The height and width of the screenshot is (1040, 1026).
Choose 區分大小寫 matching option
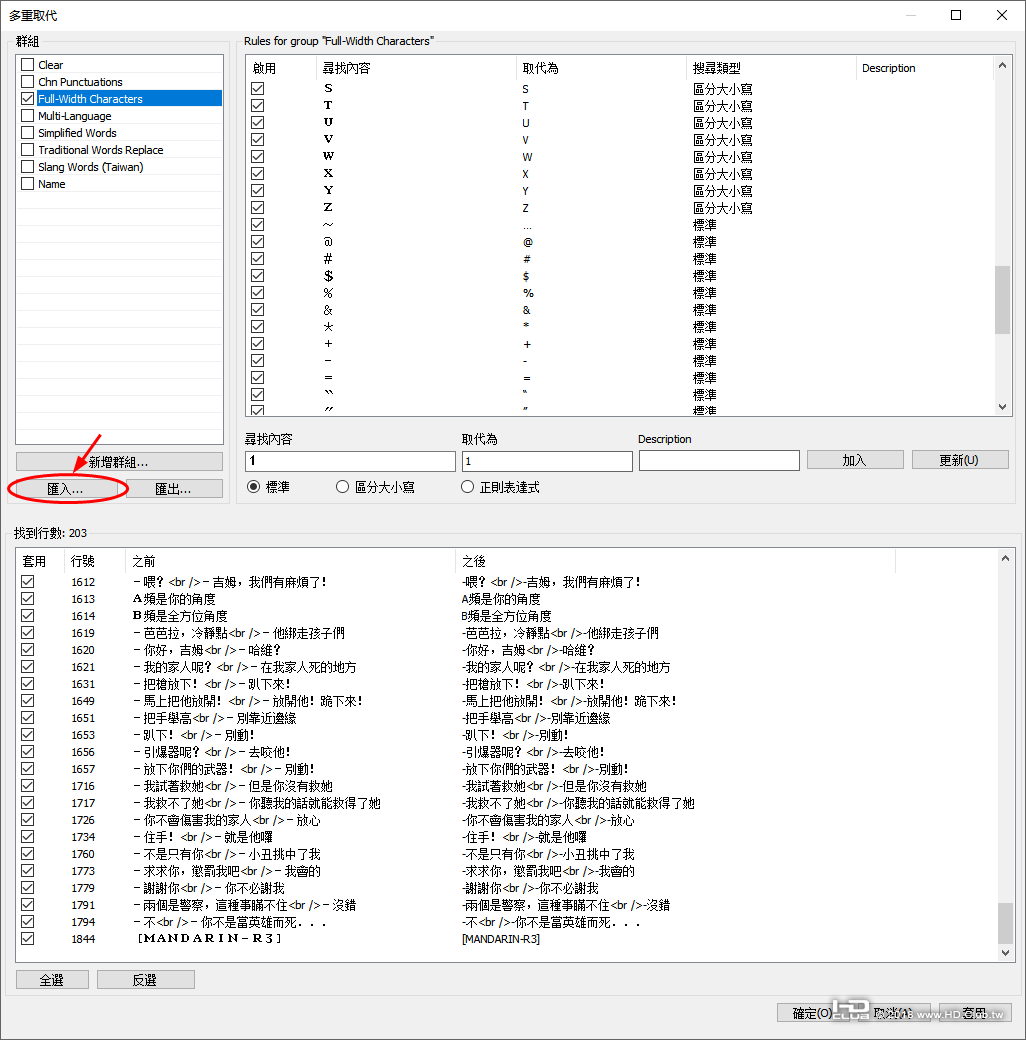(x=341, y=486)
